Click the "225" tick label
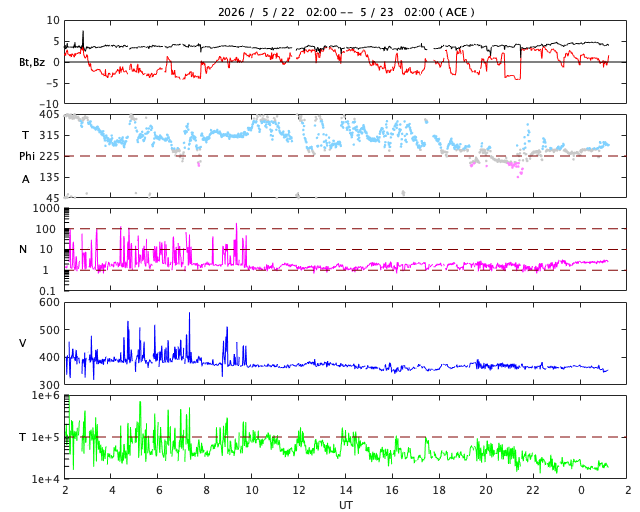The width and height of the screenshot is (640, 512). pos(49,156)
